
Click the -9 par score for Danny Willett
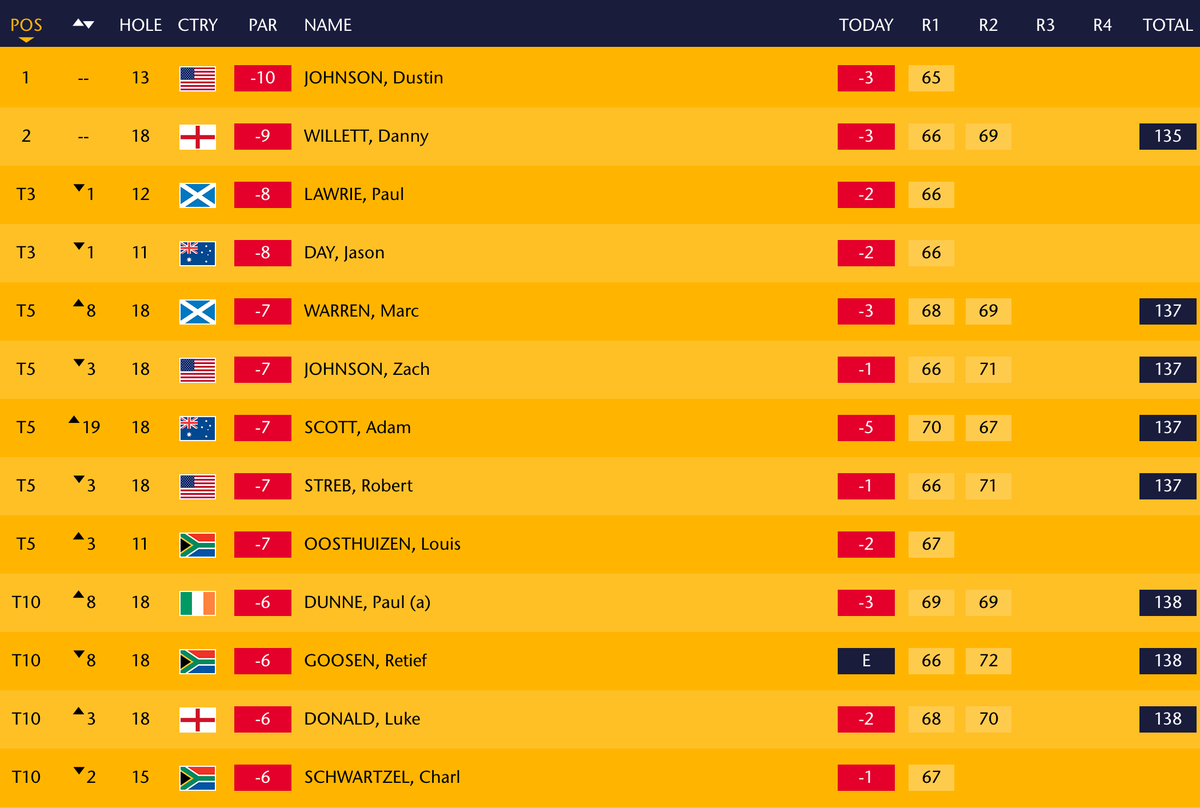[262, 136]
